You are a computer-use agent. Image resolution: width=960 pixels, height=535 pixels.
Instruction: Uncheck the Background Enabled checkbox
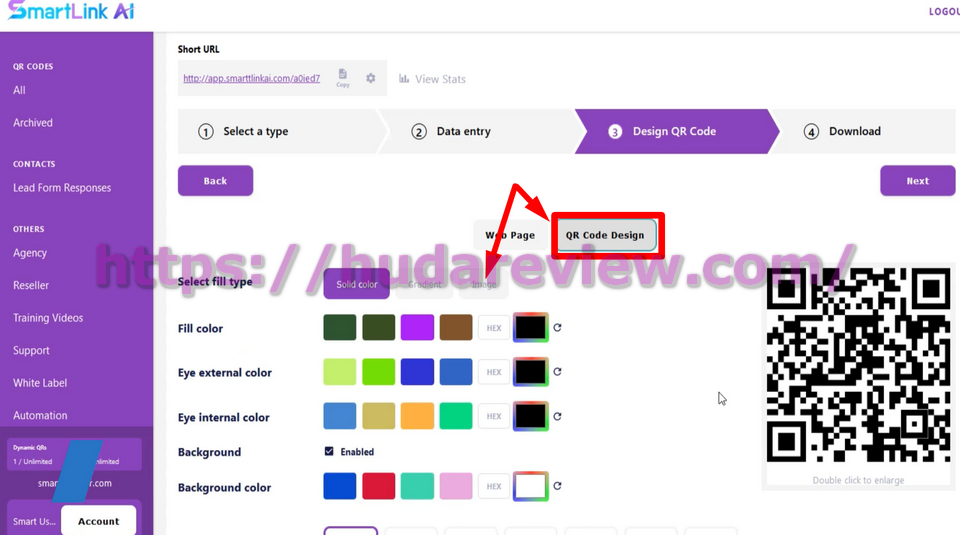329,452
